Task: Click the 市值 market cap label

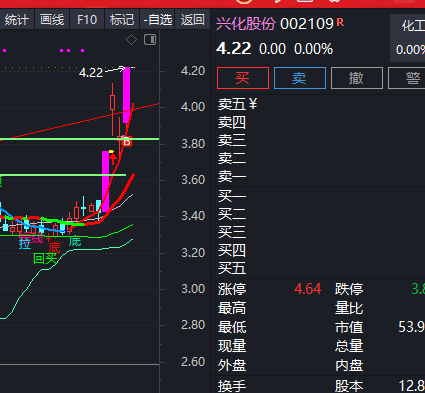Action: click(349, 327)
